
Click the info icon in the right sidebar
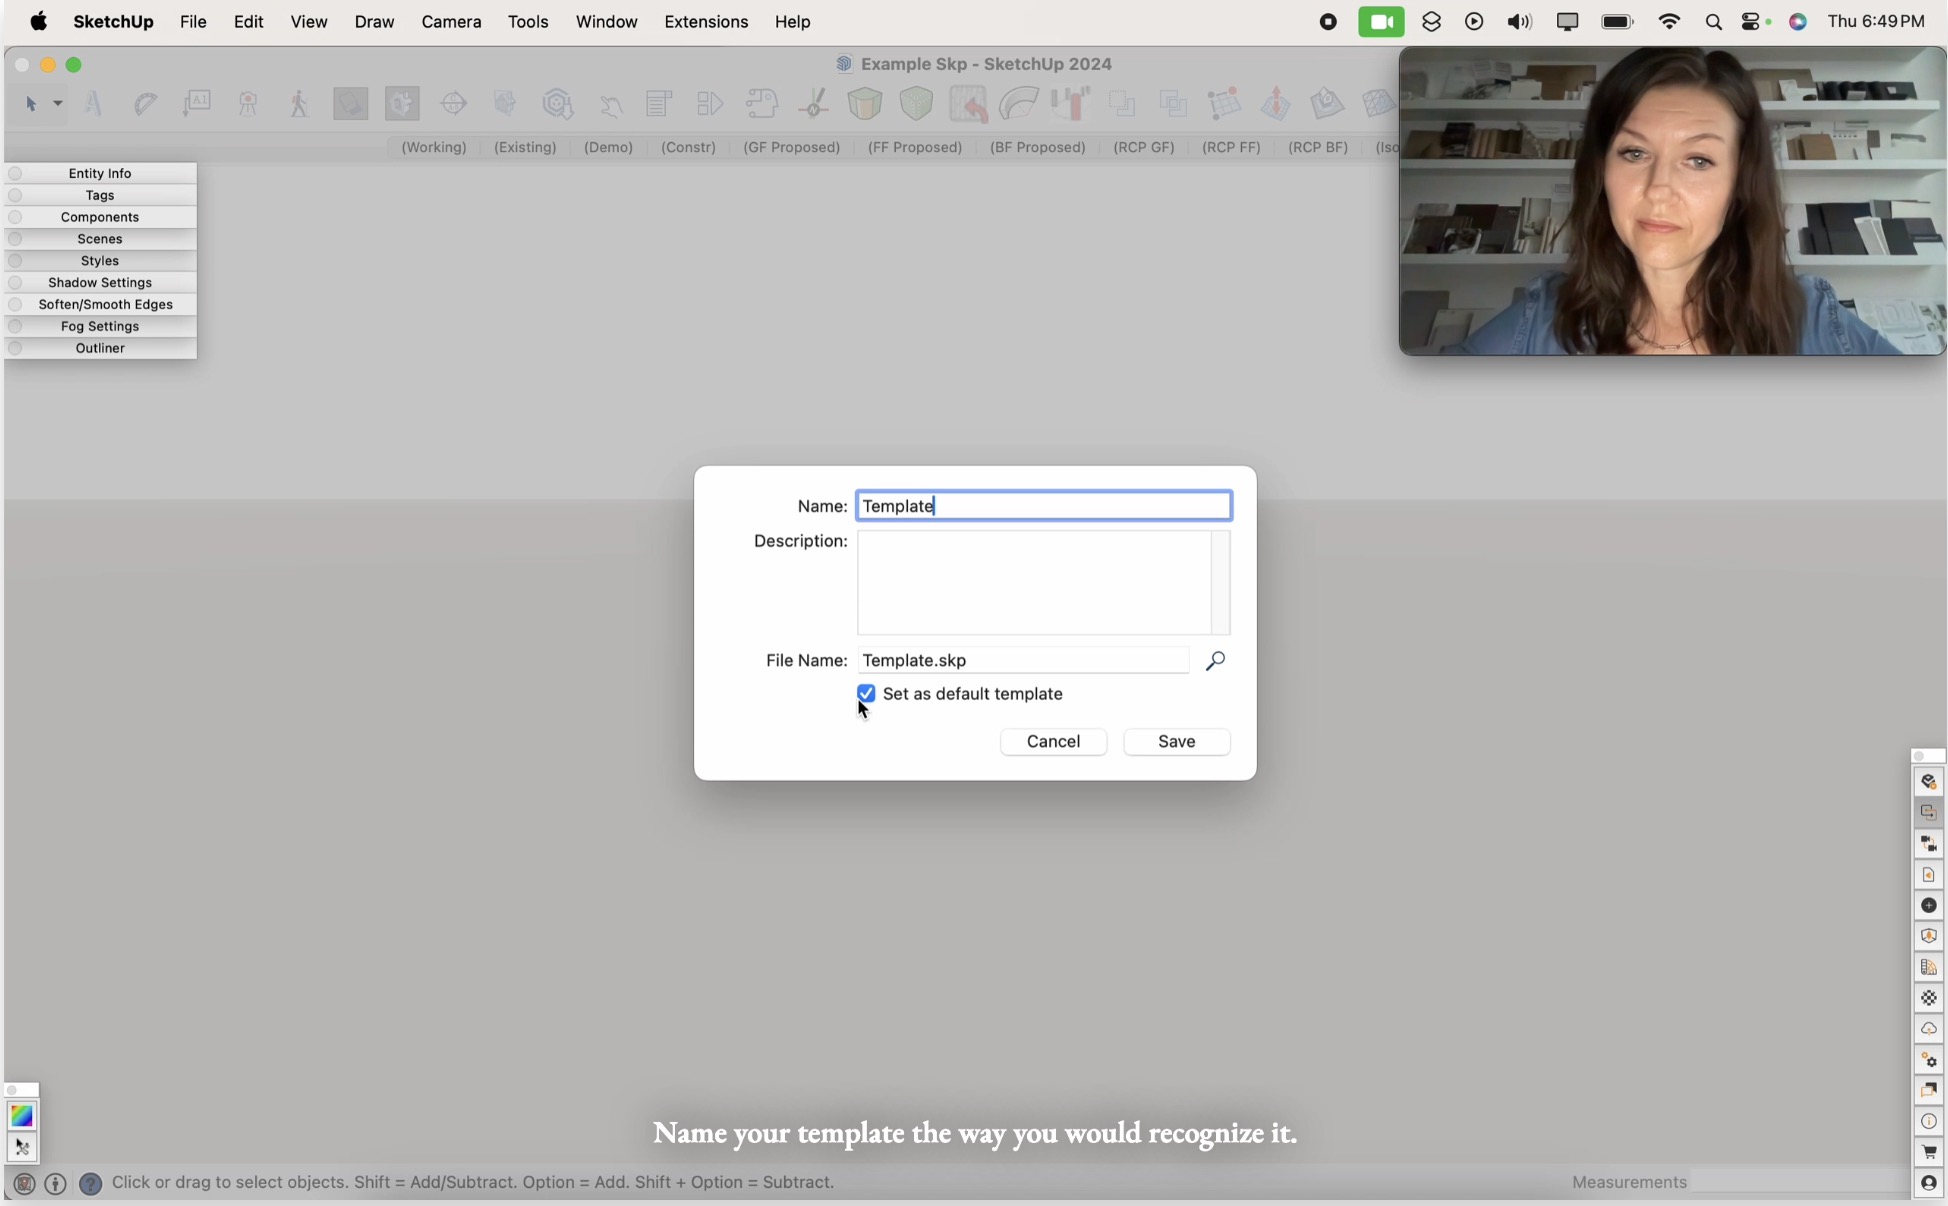coord(1929,1121)
